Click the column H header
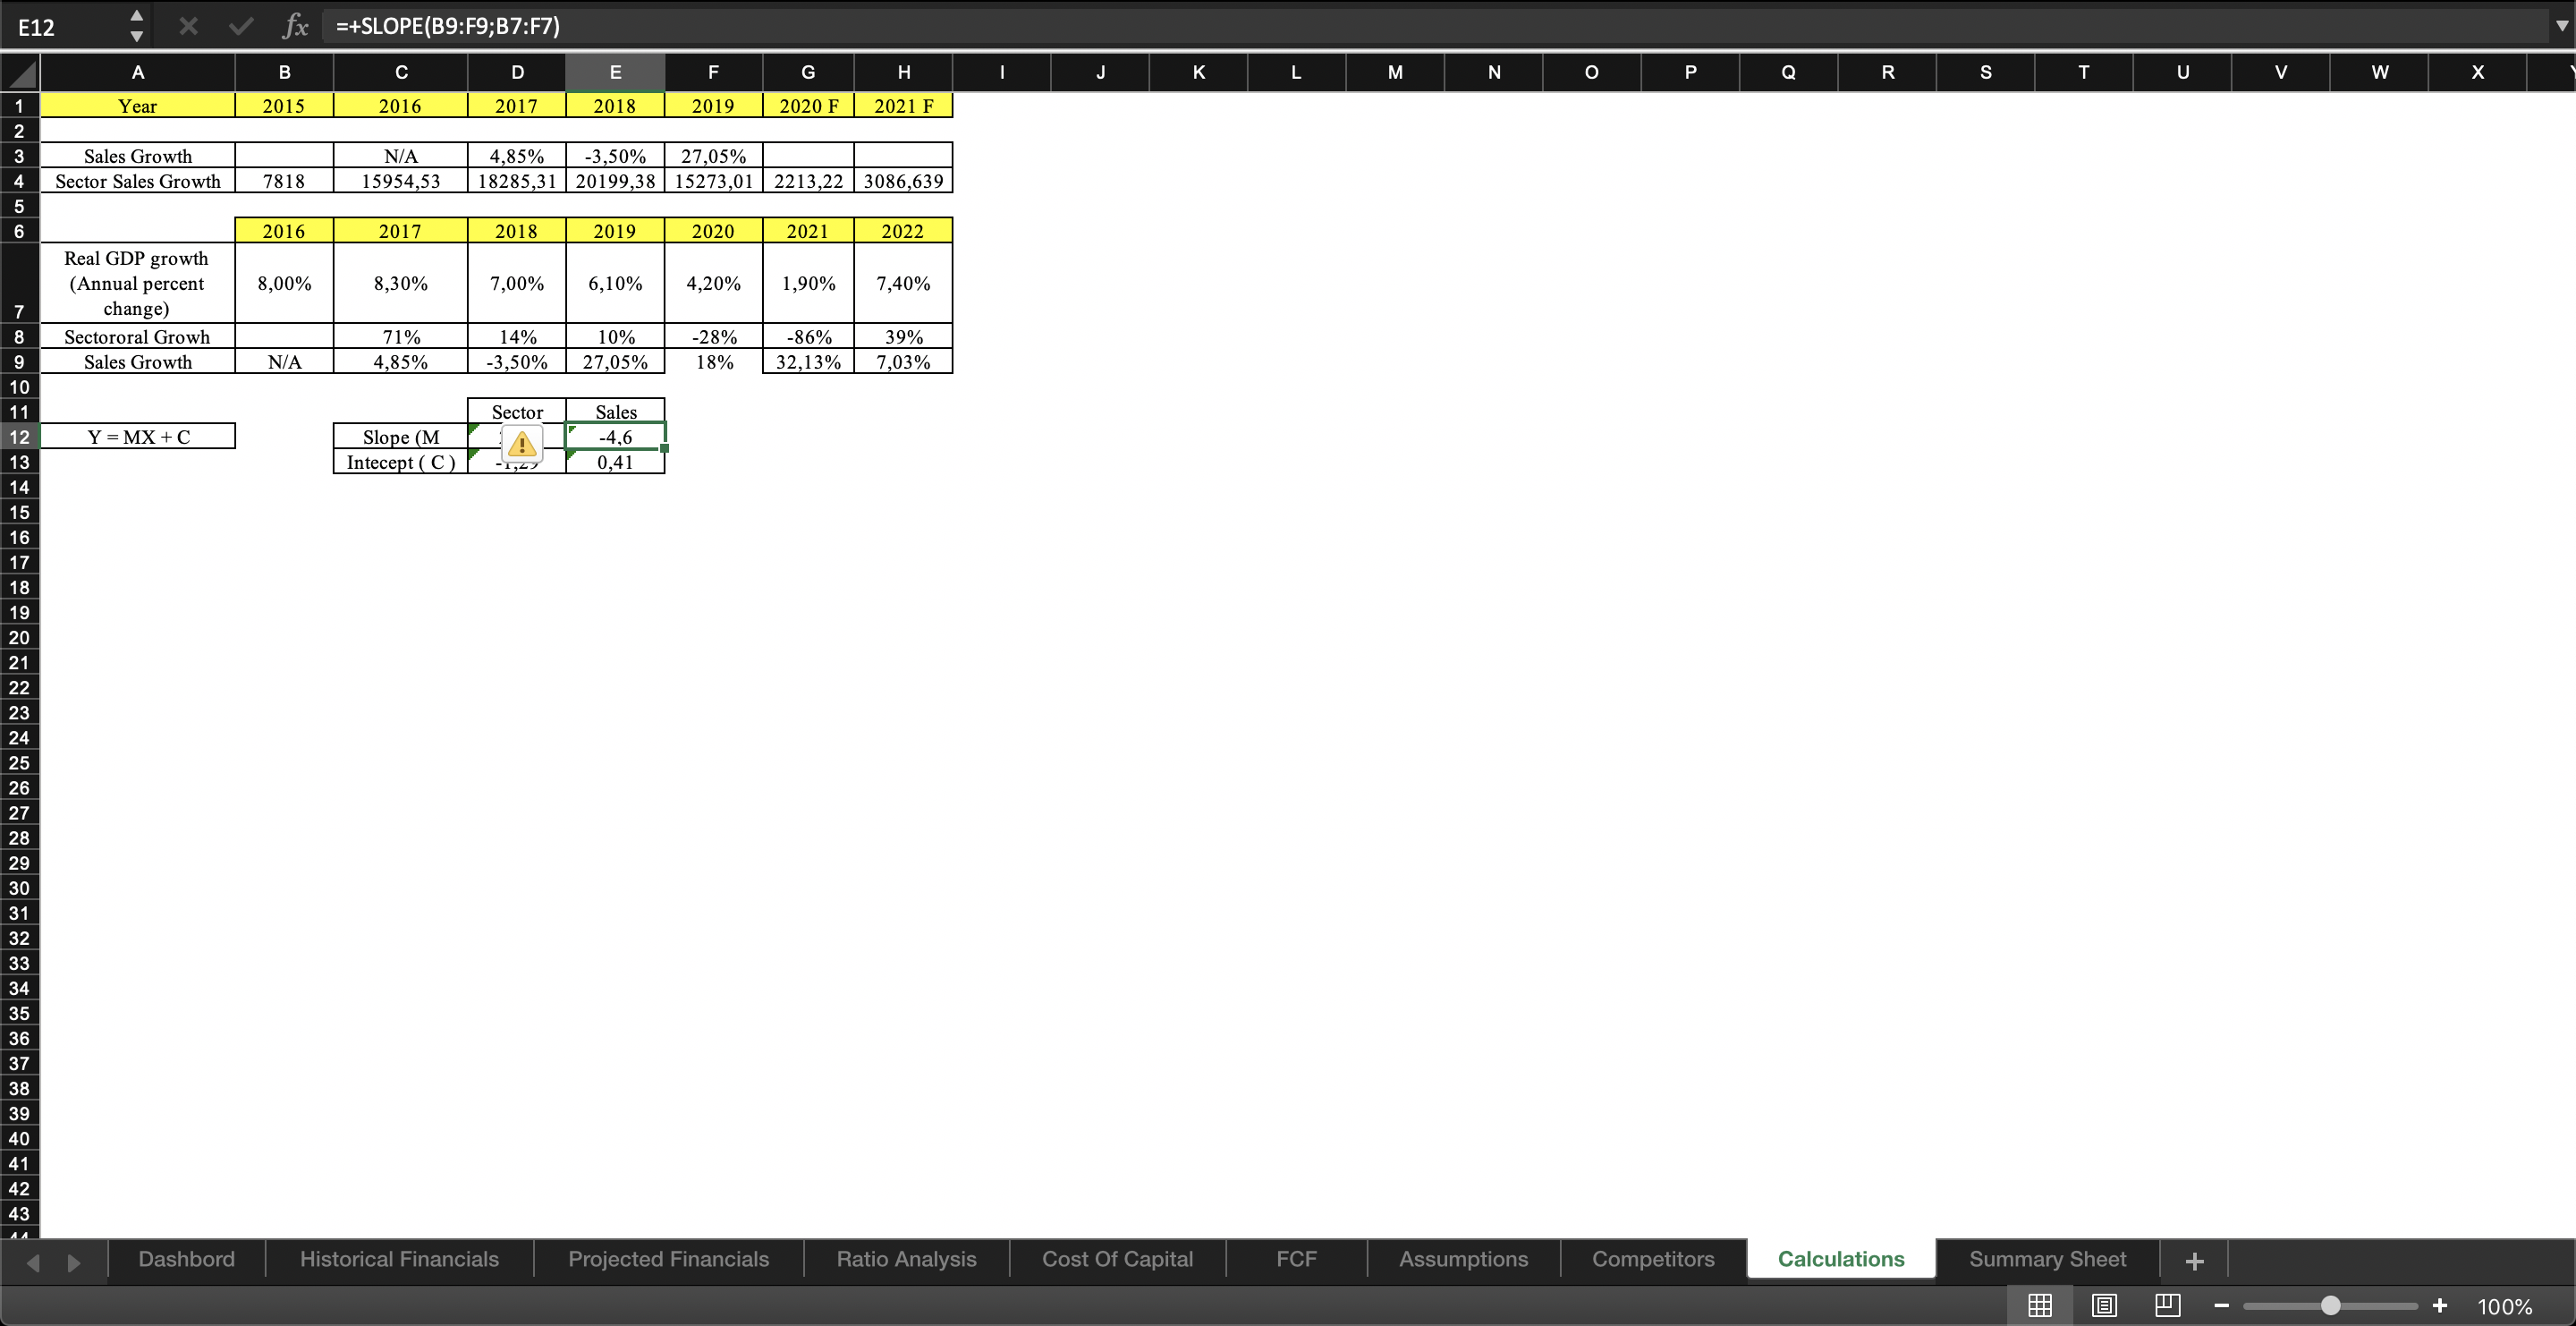 click(903, 71)
